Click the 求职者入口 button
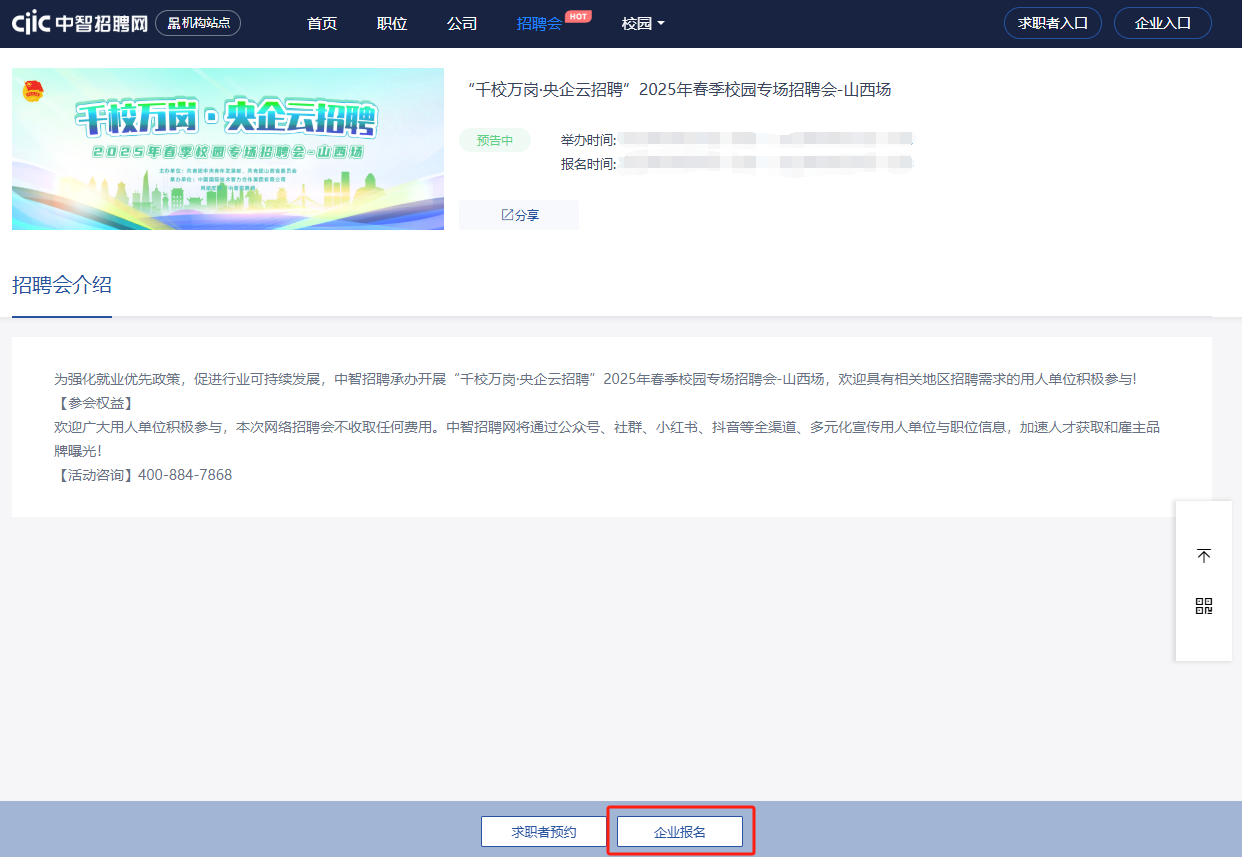1242x857 pixels. [1052, 23]
